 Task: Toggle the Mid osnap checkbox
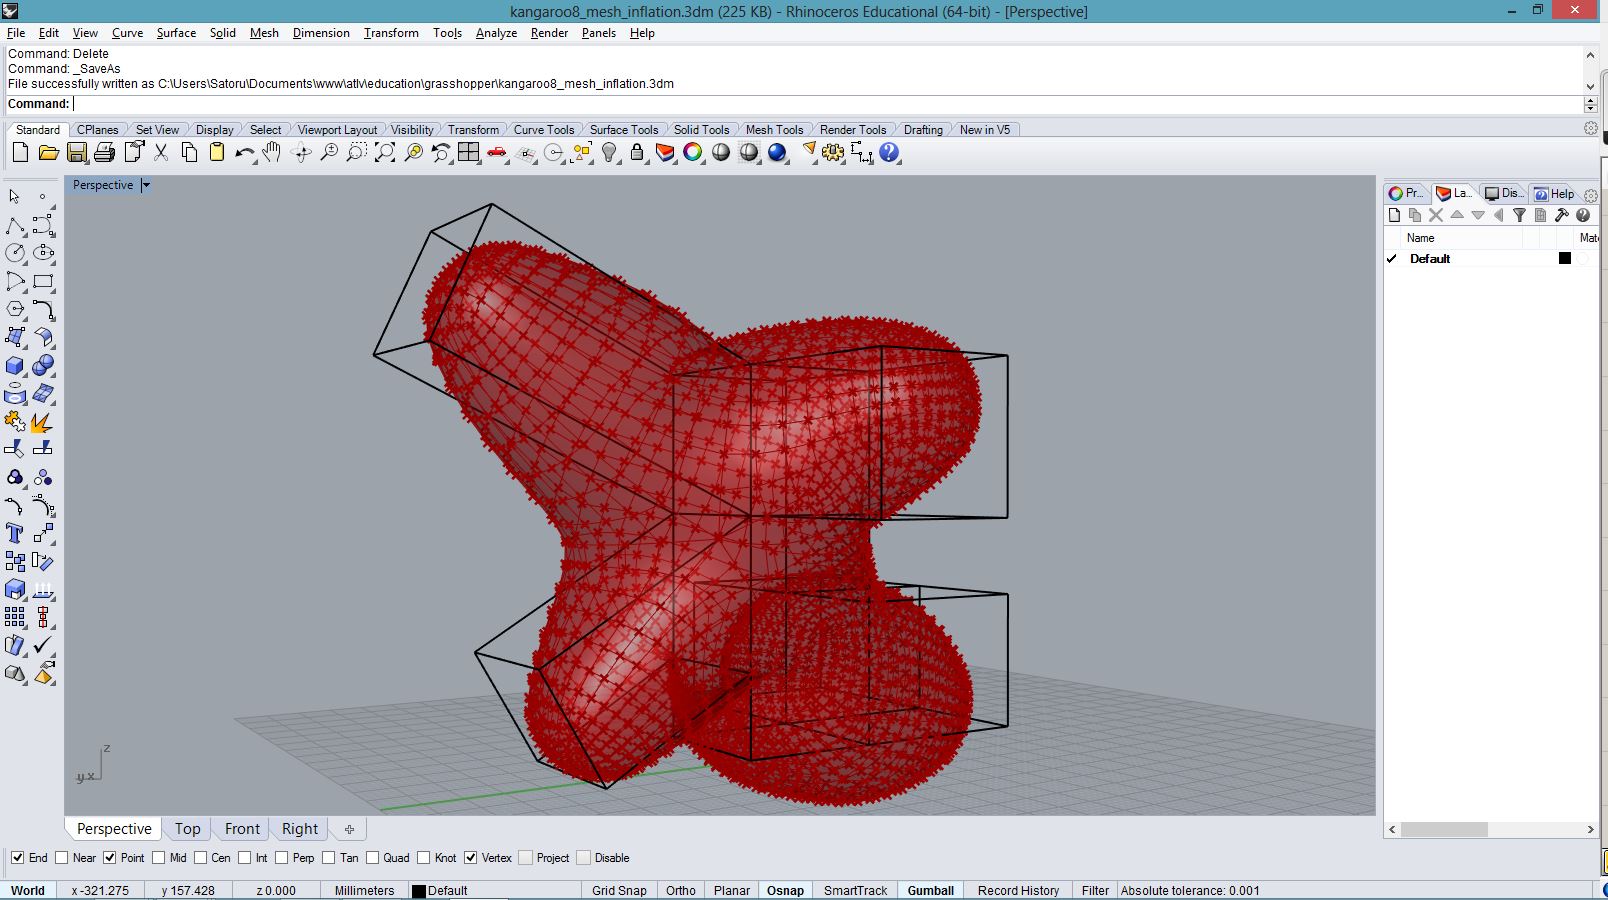[159, 858]
